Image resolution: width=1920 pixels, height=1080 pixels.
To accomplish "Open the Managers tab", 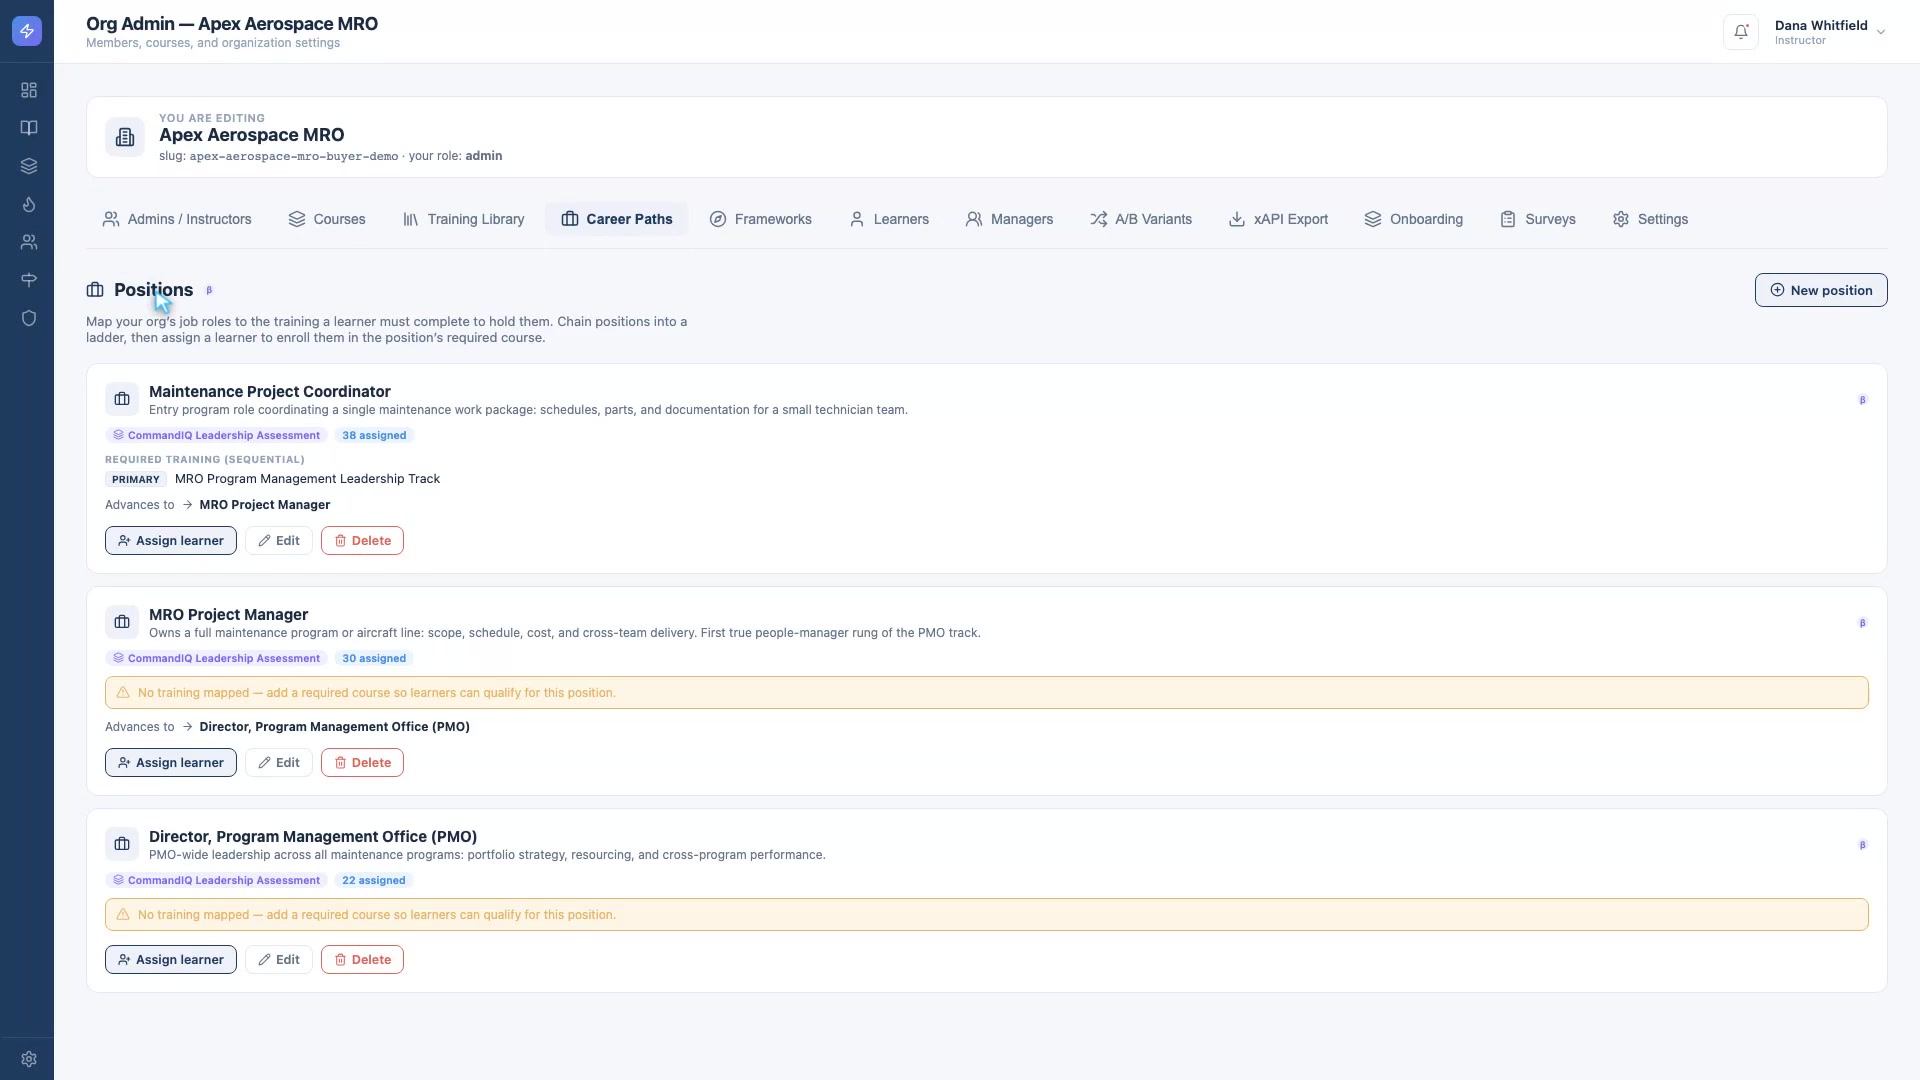I will click(1009, 219).
